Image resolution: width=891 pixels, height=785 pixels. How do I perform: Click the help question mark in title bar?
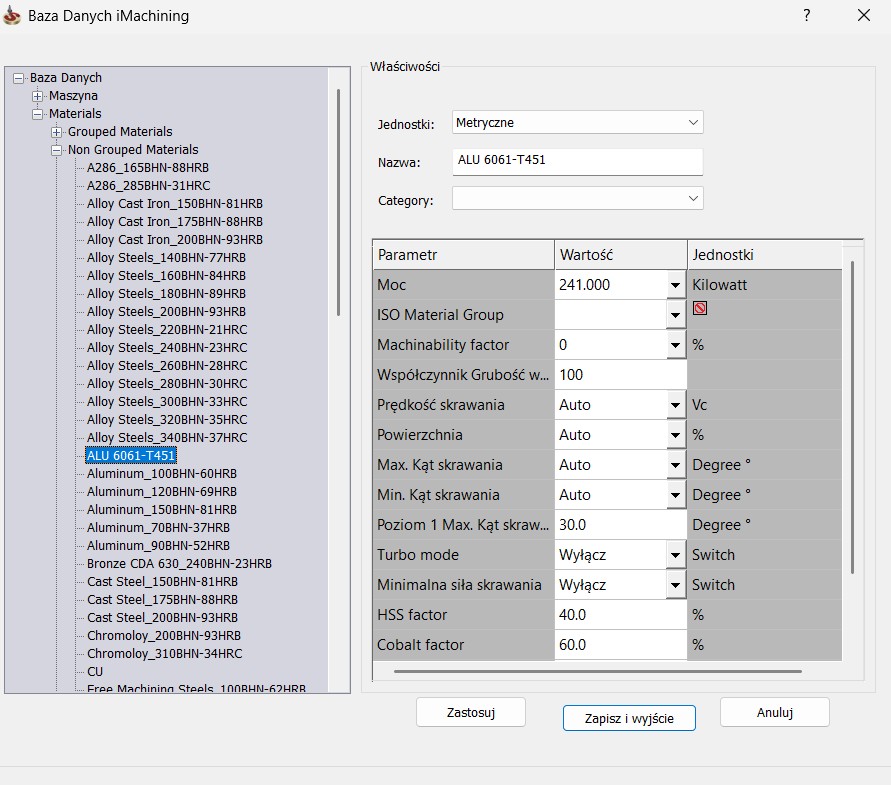[x=806, y=15]
